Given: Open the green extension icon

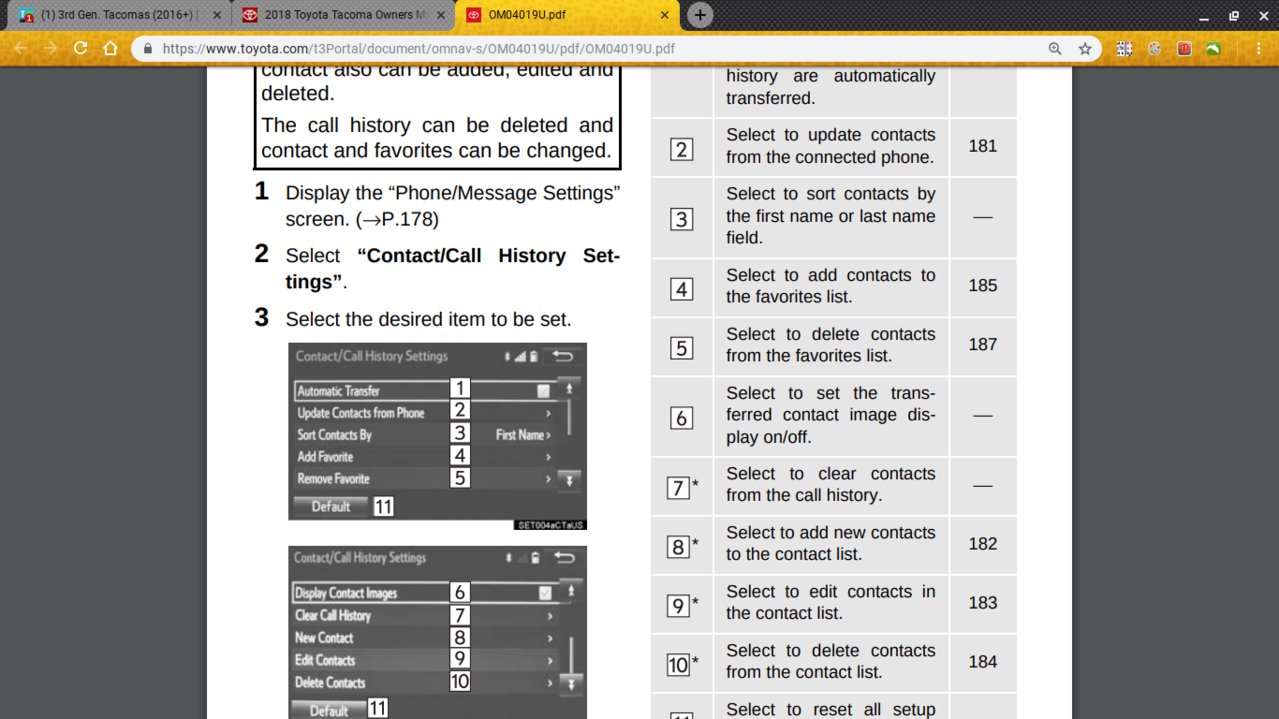Looking at the screenshot, I should point(1213,48).
